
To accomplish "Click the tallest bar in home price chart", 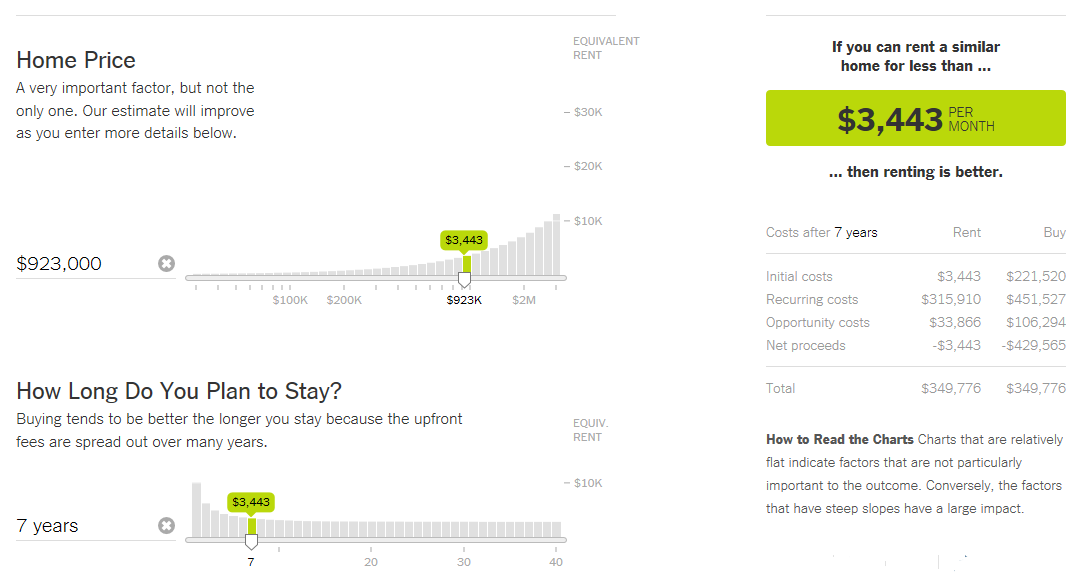I will click(556, 245).
